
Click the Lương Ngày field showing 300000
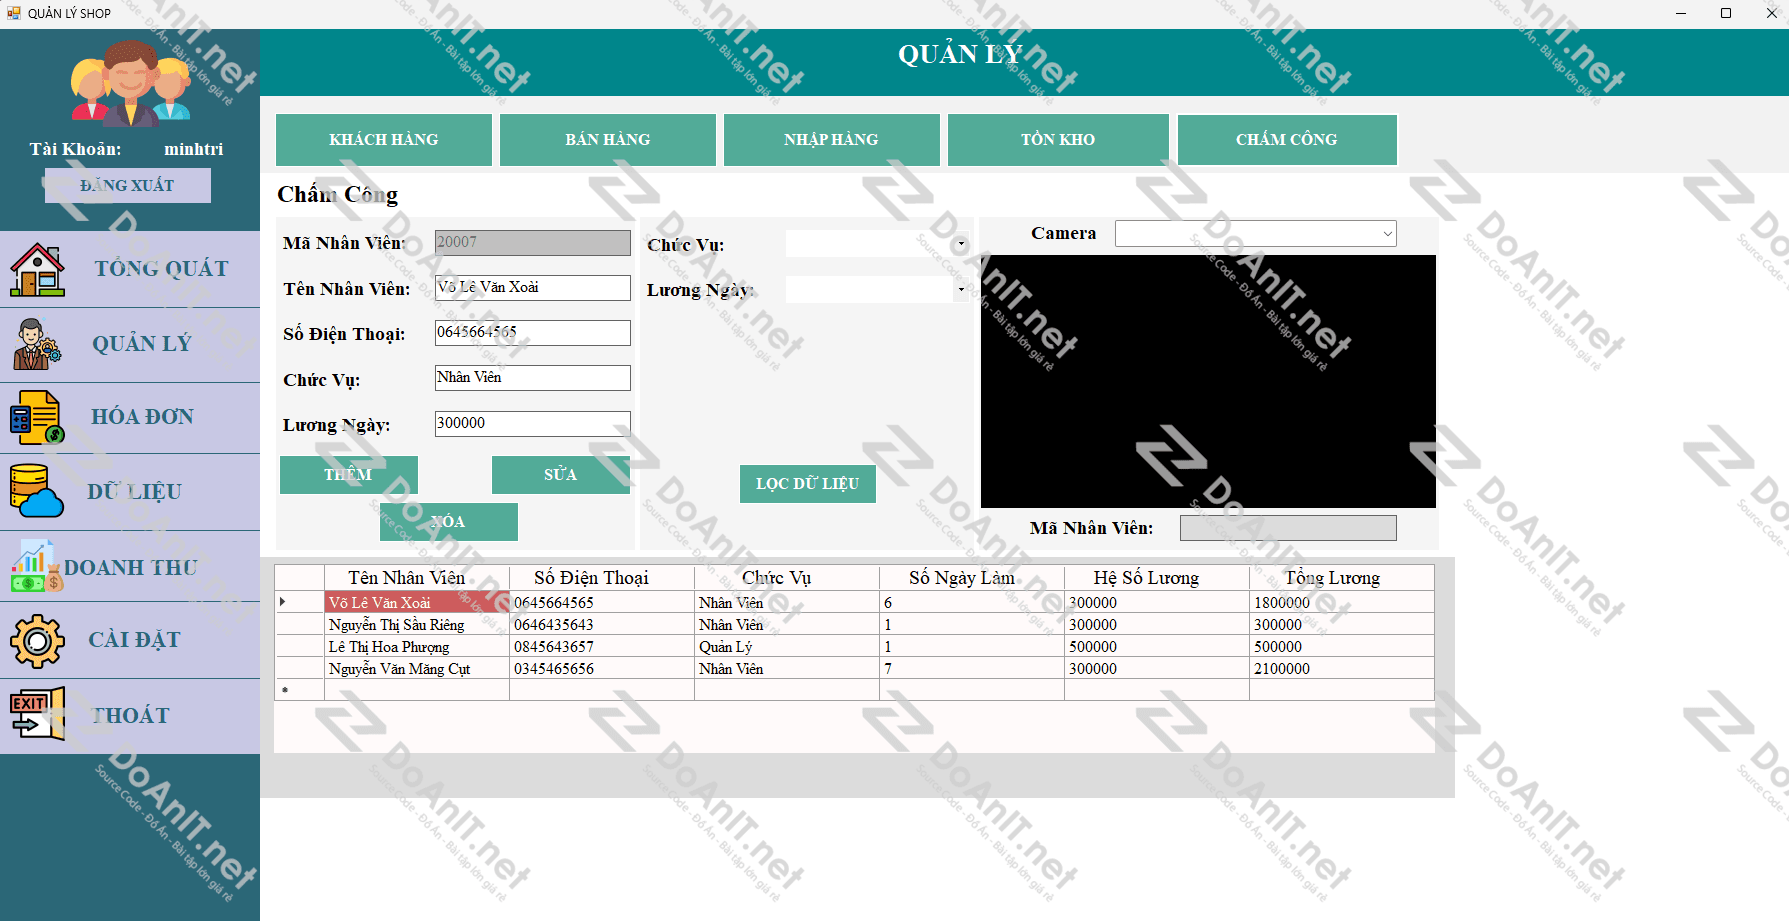click(533, 424)
